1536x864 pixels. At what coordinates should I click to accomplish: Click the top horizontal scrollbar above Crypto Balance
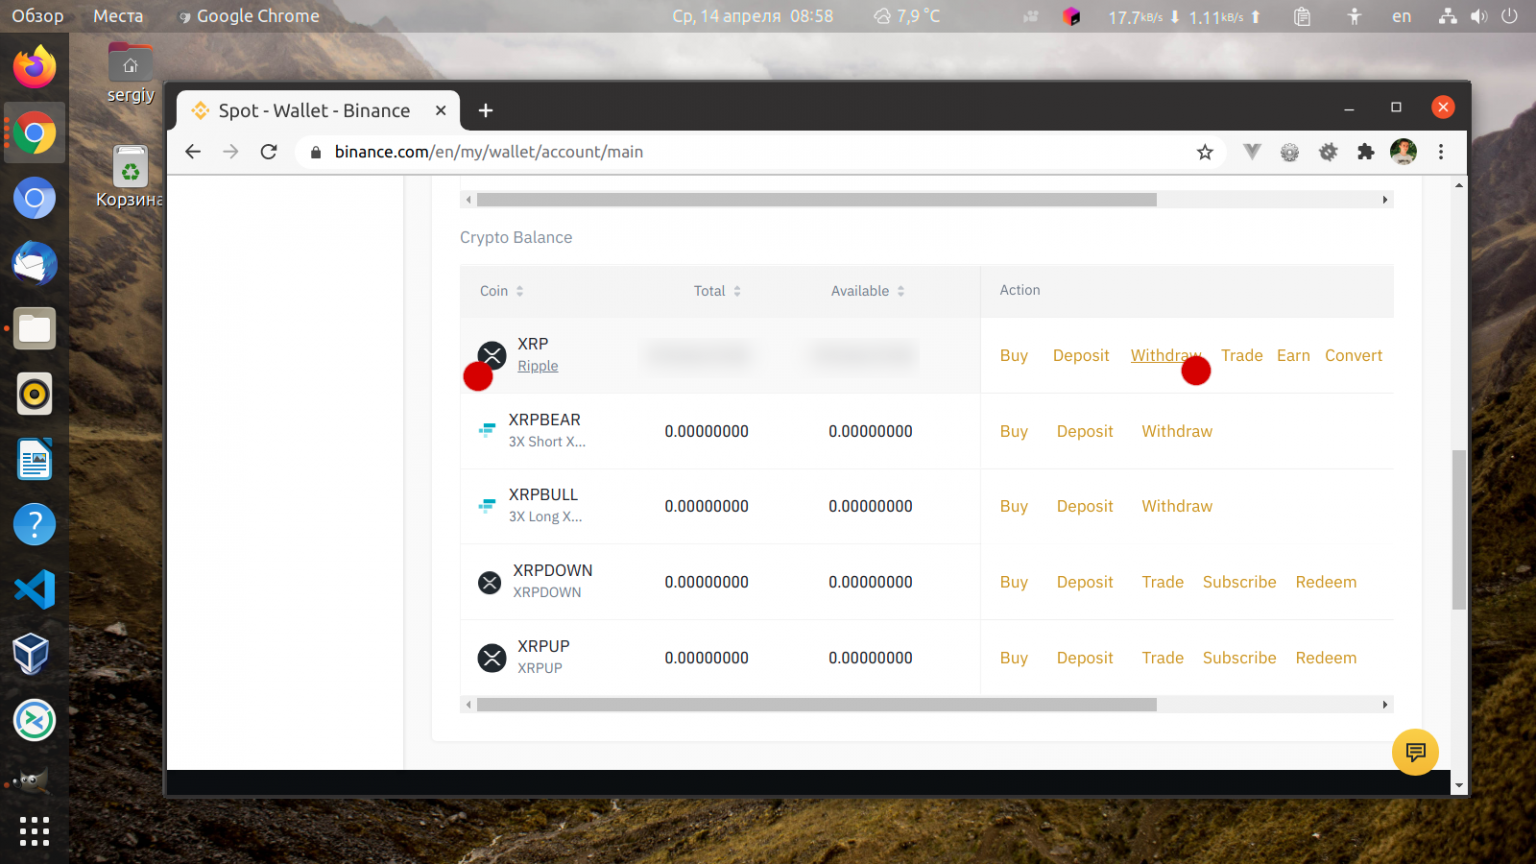coord(816,200)
